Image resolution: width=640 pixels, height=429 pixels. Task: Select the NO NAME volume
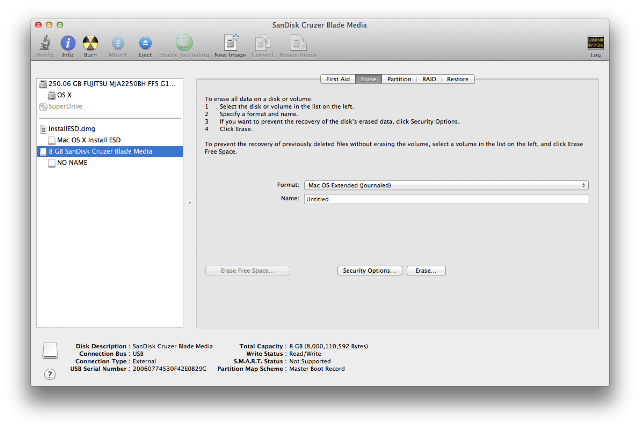click(110, 163)
